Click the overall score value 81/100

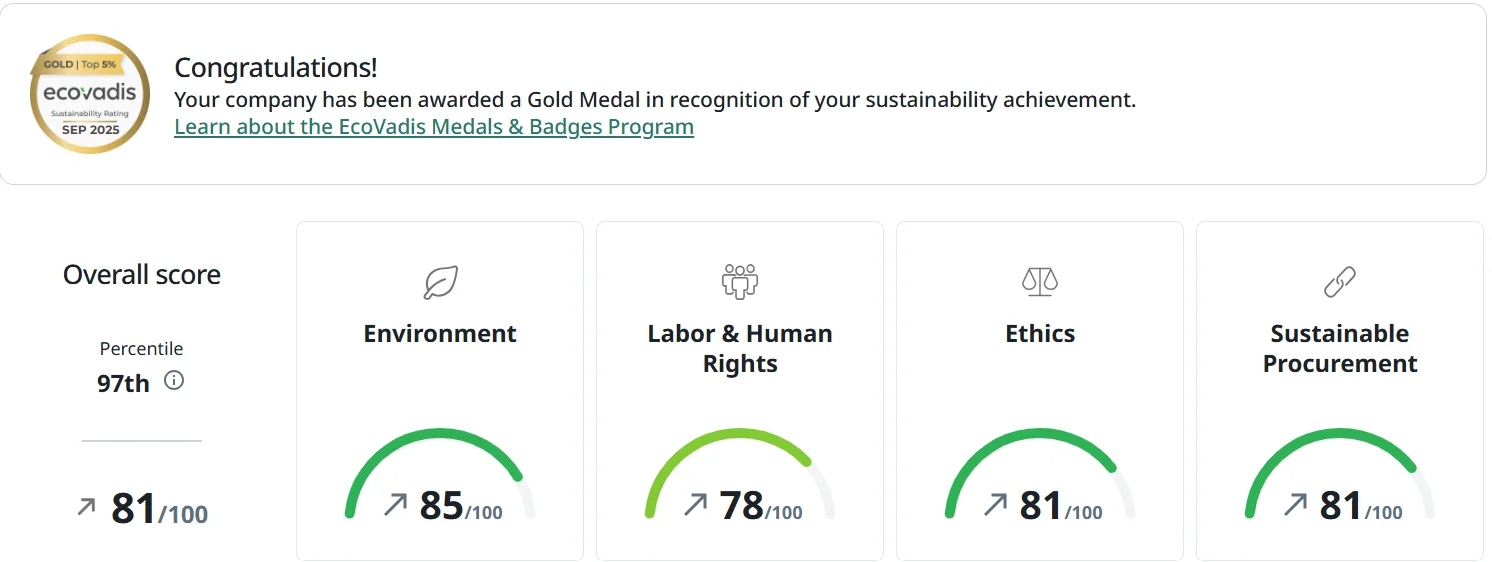[x=159, y=509]
